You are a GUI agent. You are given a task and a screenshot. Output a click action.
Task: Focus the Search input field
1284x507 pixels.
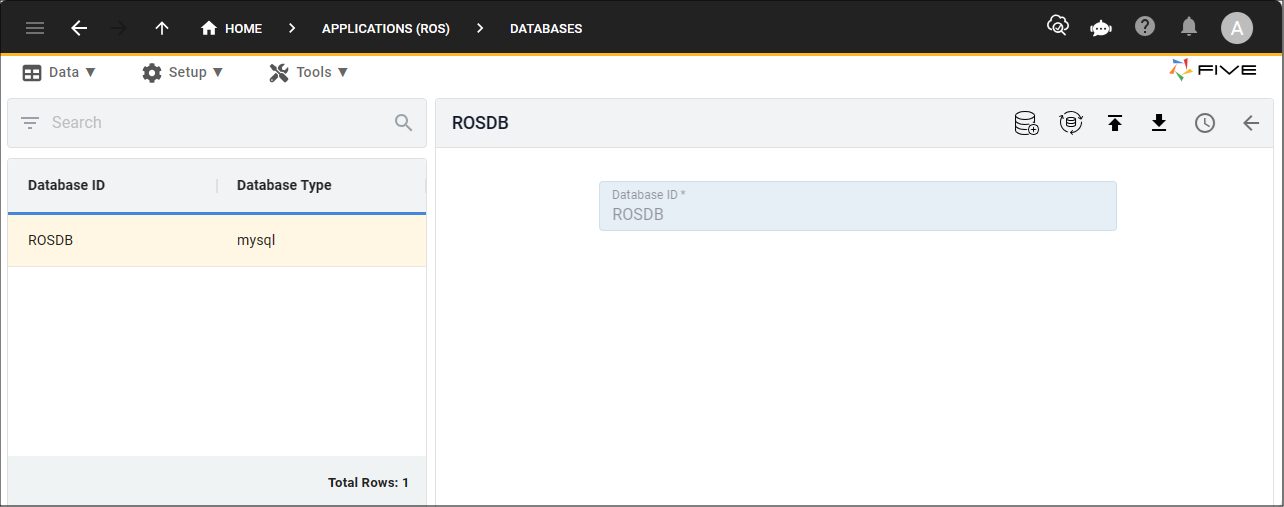(x=215, y=123)
